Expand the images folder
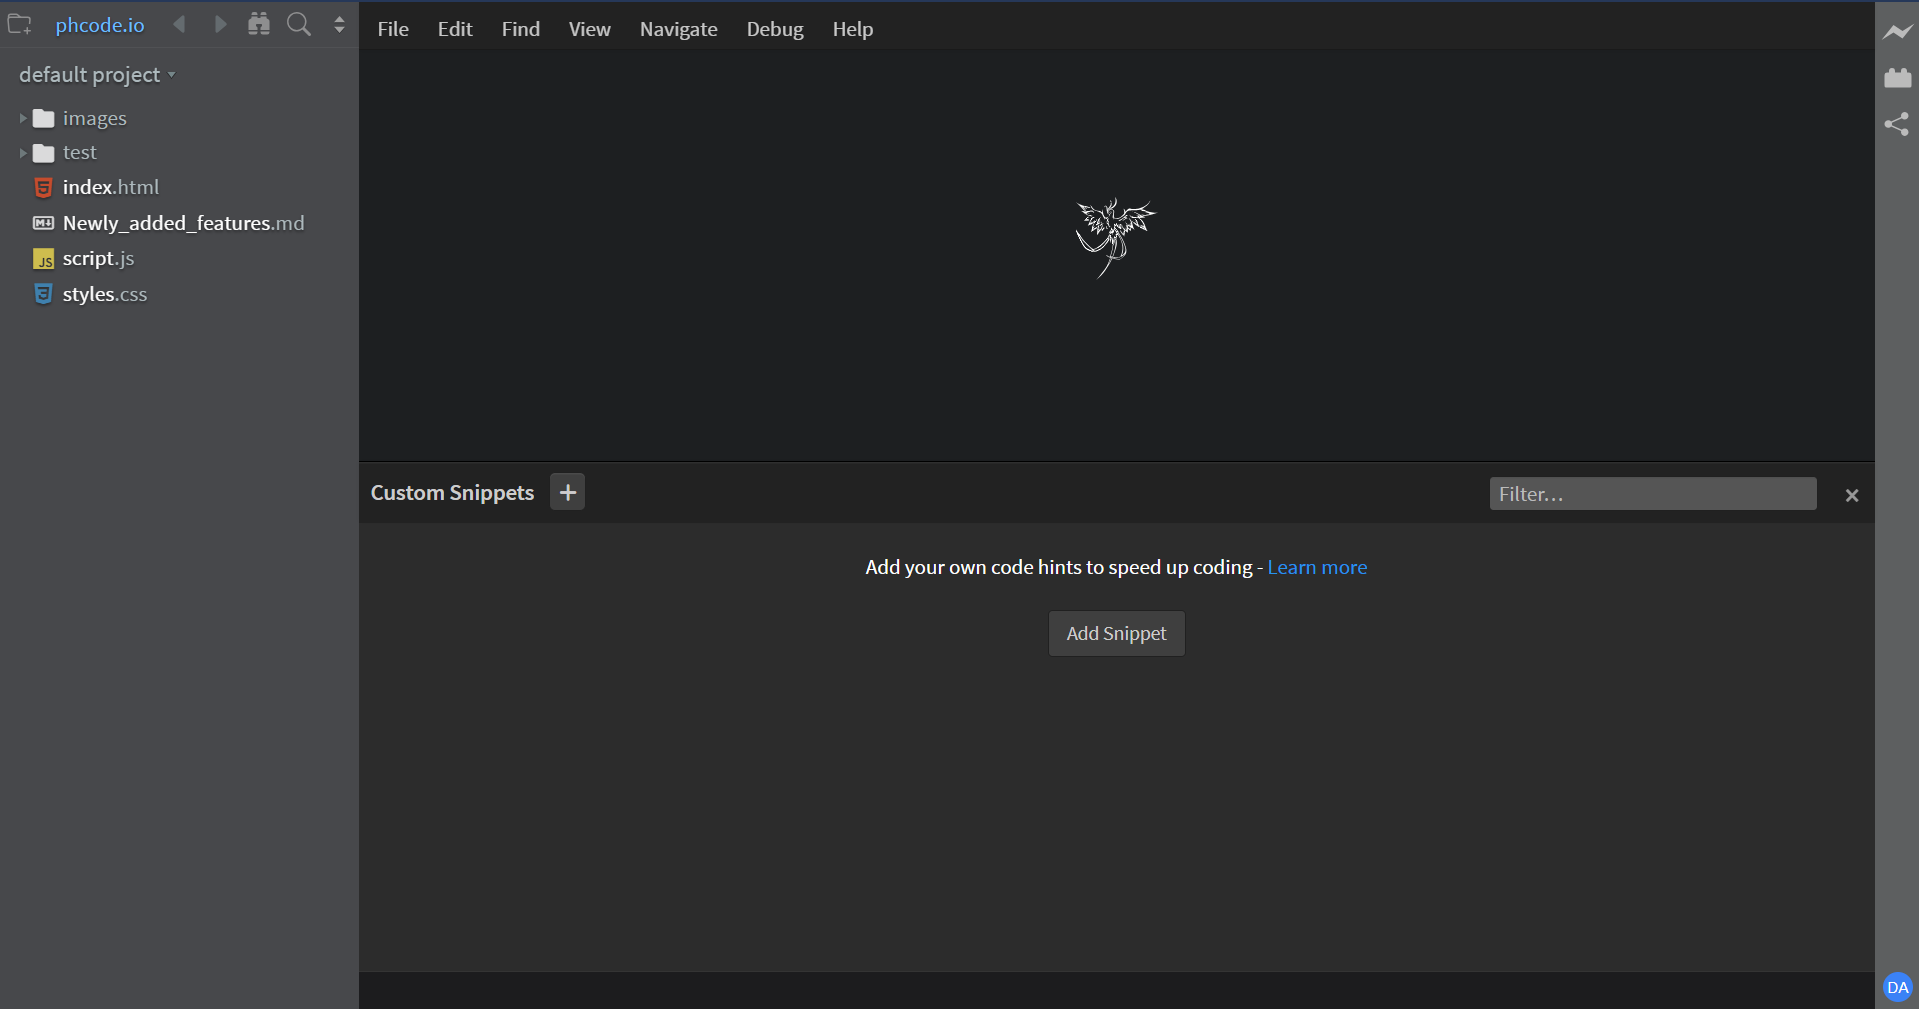The height and width of the screenshot is (1009, 1919). pos(22,118)
